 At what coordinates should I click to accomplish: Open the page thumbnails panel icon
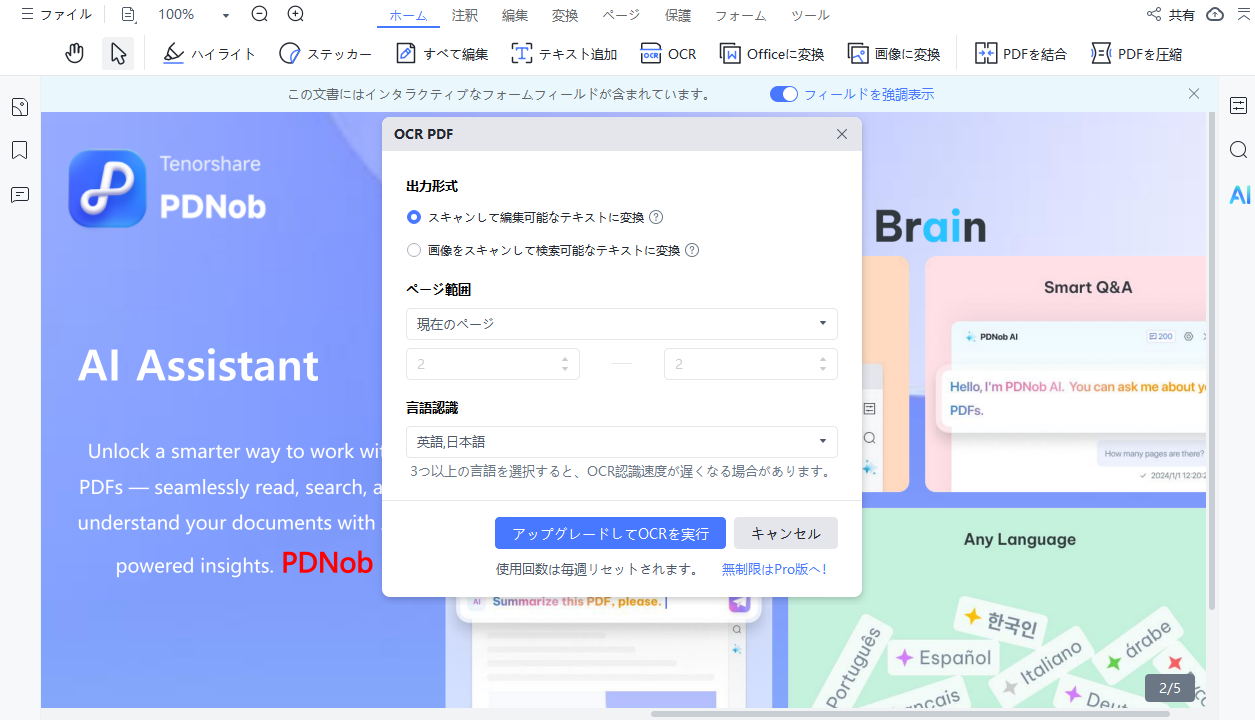click(x=19, y=107)
